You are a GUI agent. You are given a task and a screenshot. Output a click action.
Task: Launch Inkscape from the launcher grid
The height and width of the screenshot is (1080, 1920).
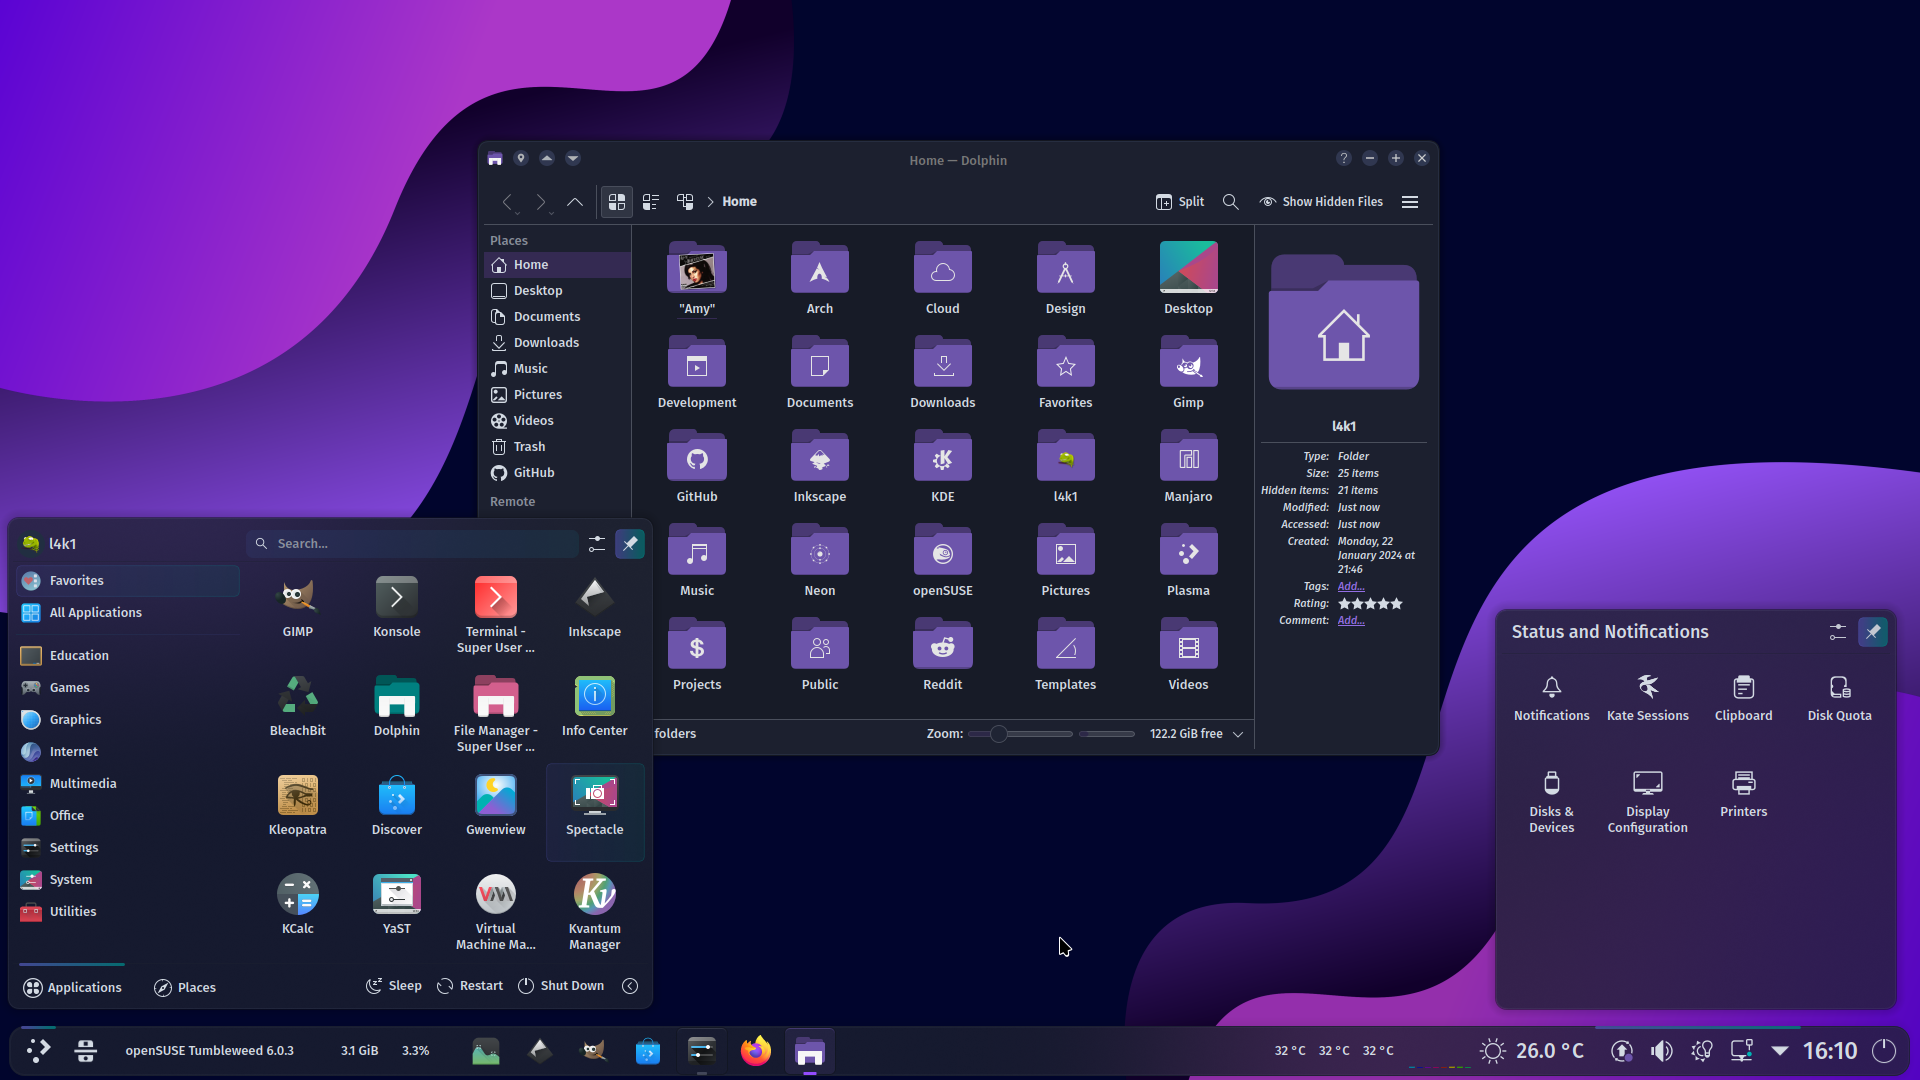594,607
